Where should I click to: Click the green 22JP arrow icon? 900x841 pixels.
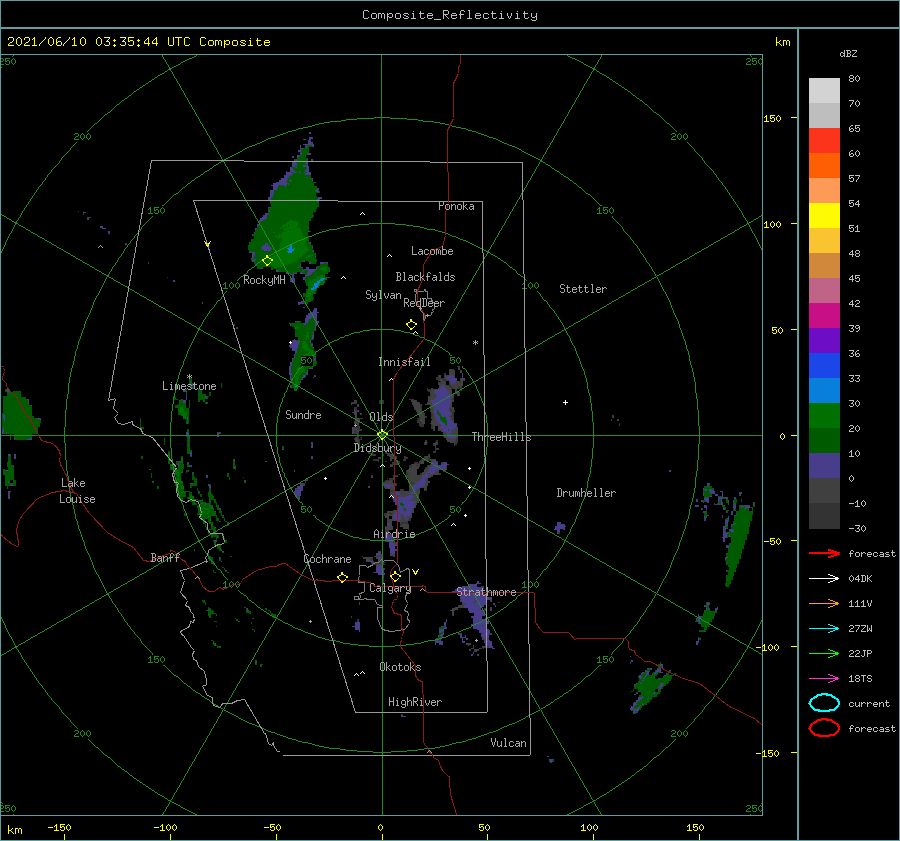coord(824,653)
